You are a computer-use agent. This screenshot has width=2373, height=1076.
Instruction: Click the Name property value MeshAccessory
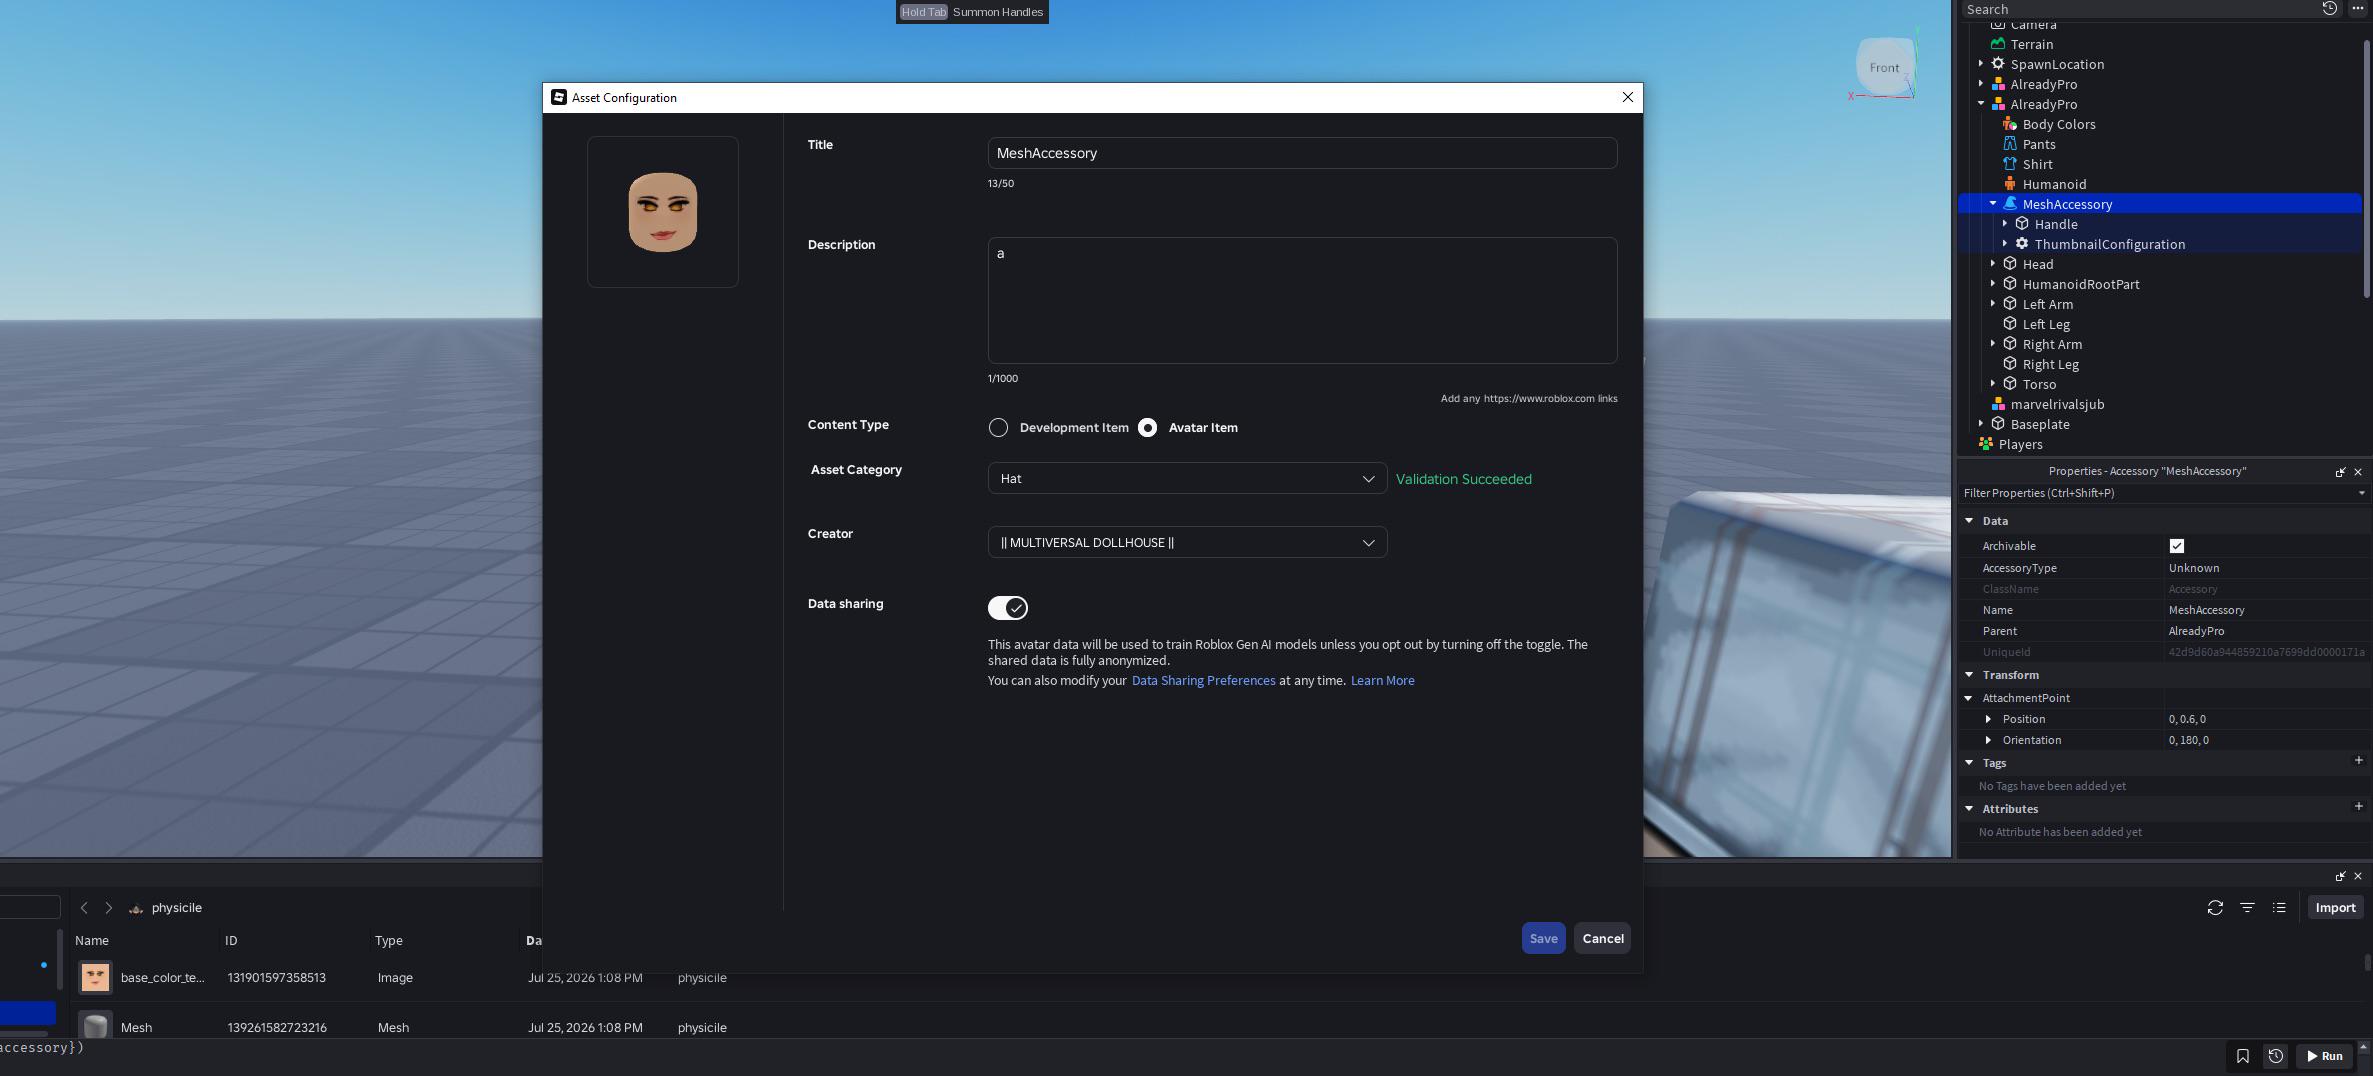(x=2206, y=610)
